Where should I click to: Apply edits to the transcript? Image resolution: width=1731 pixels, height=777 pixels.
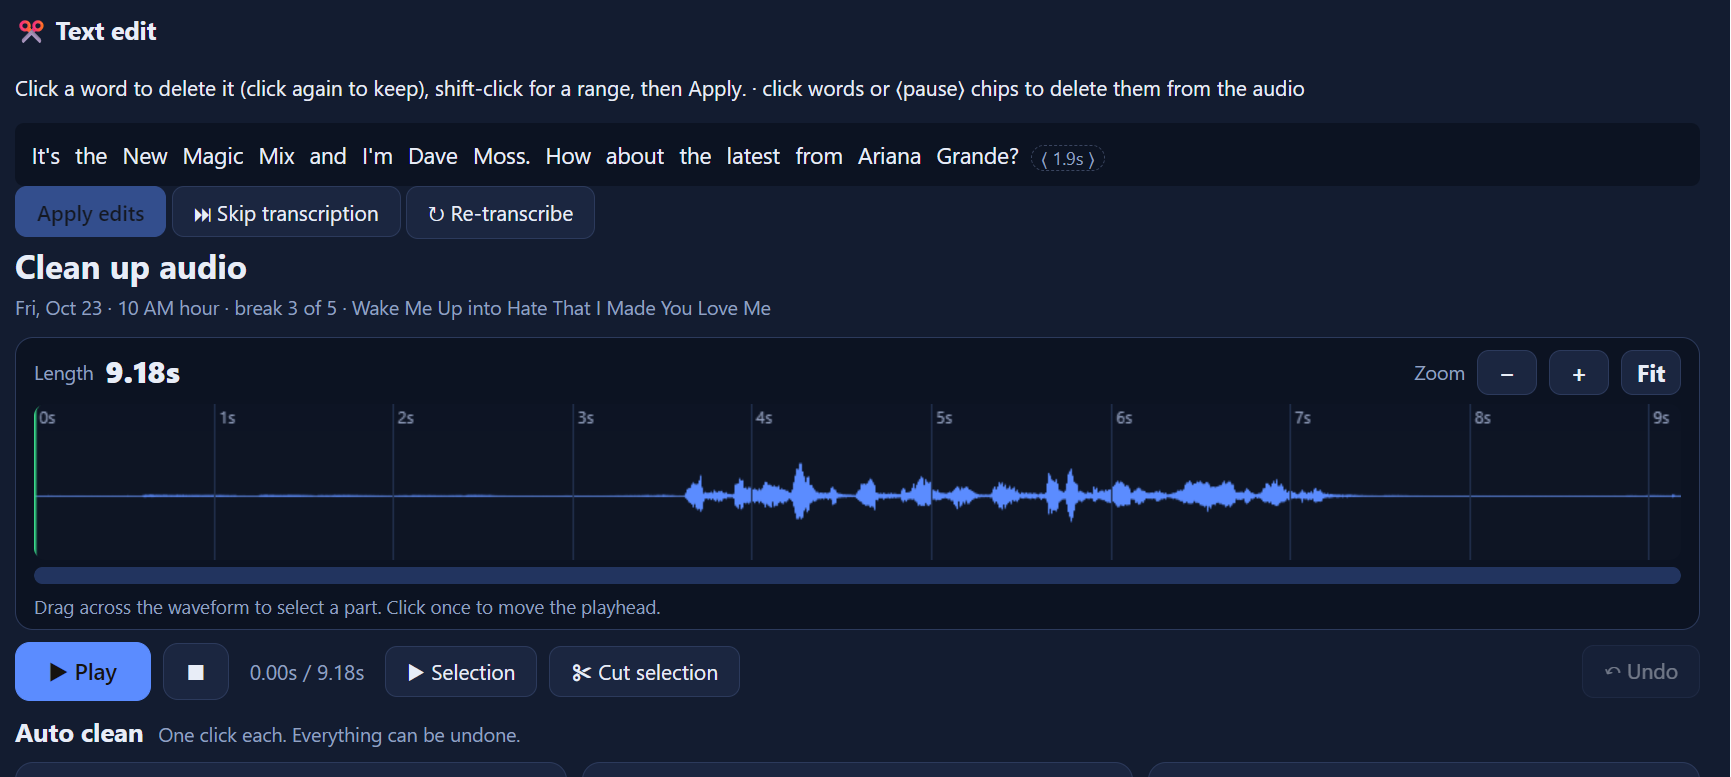point(91,213)
